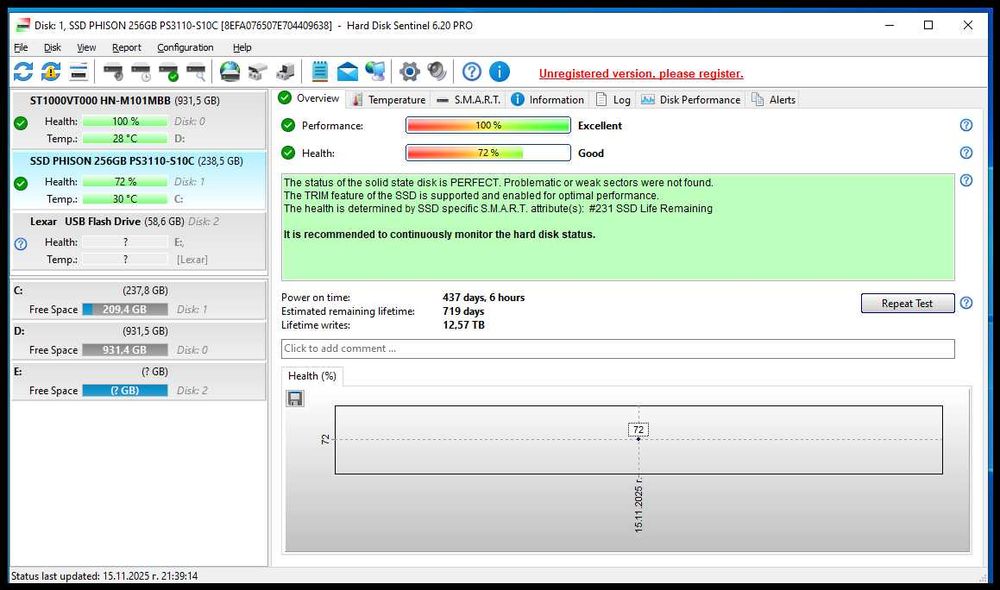Click the 719 days estimated lifetime value
This screenshot has height=590, width=1000.
(x=464, y=311)
